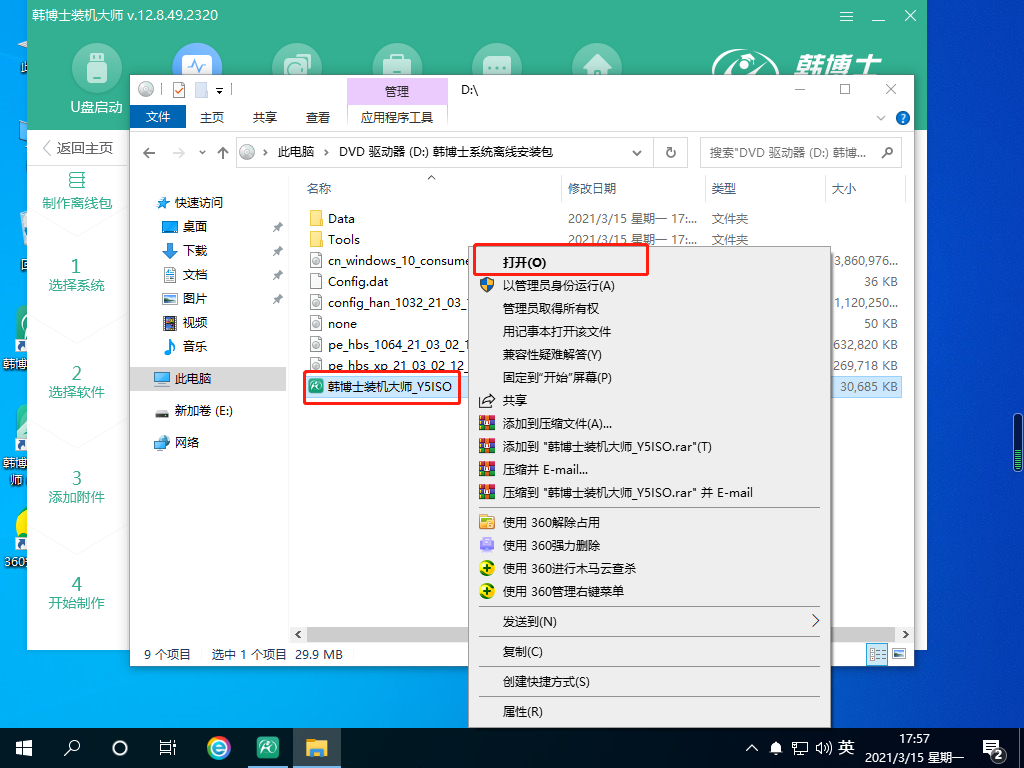Expand the address bar history dropdown
Image resolution: width=1024 pixels, height=768 pixels.
pos(637,153)
